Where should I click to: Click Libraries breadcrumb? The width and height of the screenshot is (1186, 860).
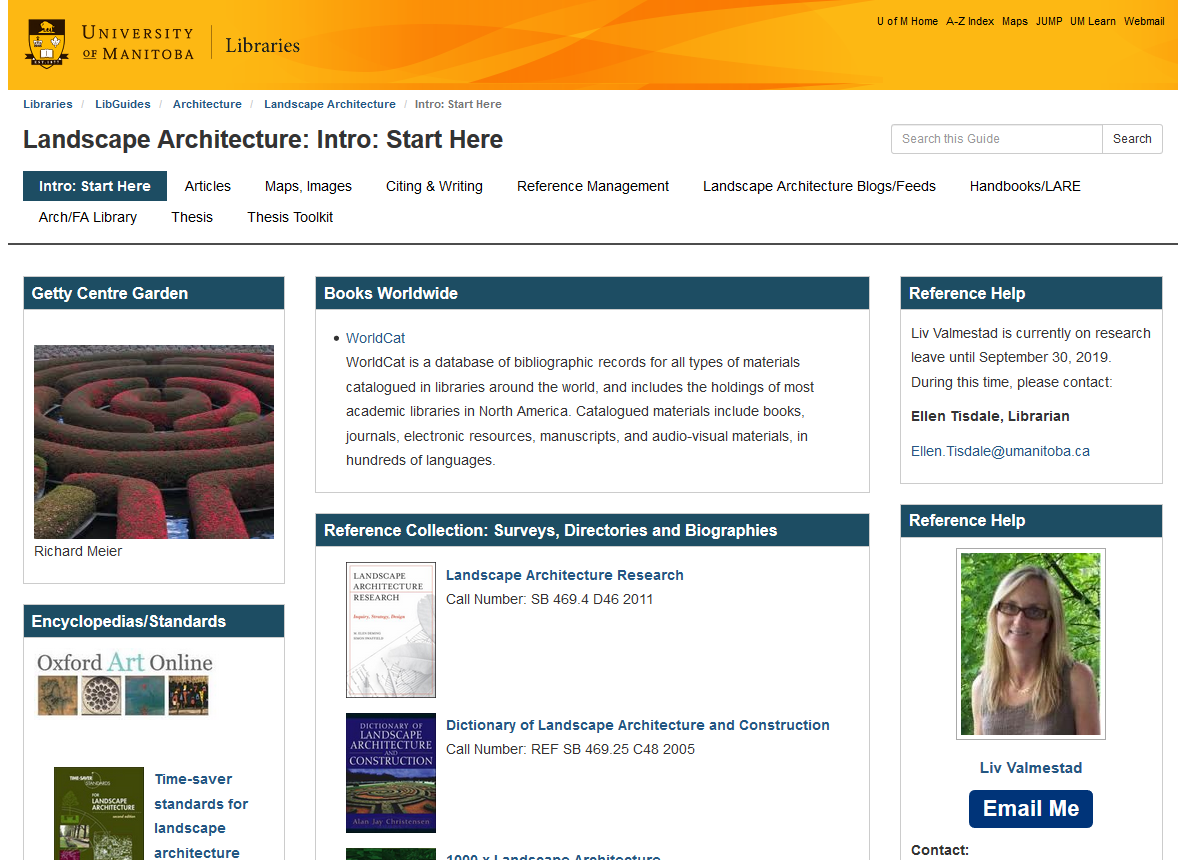coord(48,104)
